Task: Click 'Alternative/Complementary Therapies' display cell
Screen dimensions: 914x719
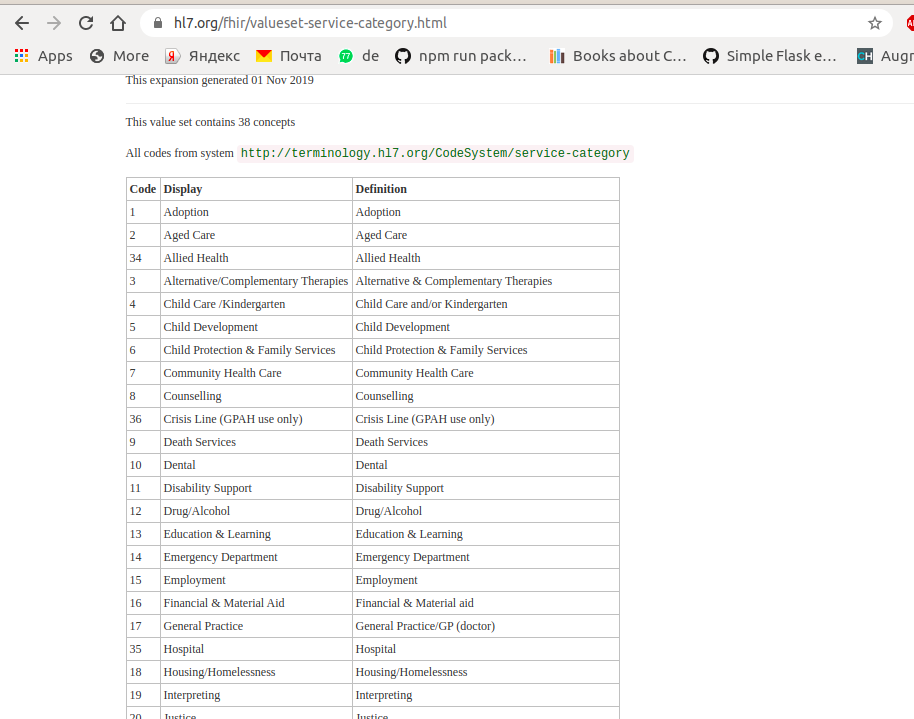Action: 256,281
